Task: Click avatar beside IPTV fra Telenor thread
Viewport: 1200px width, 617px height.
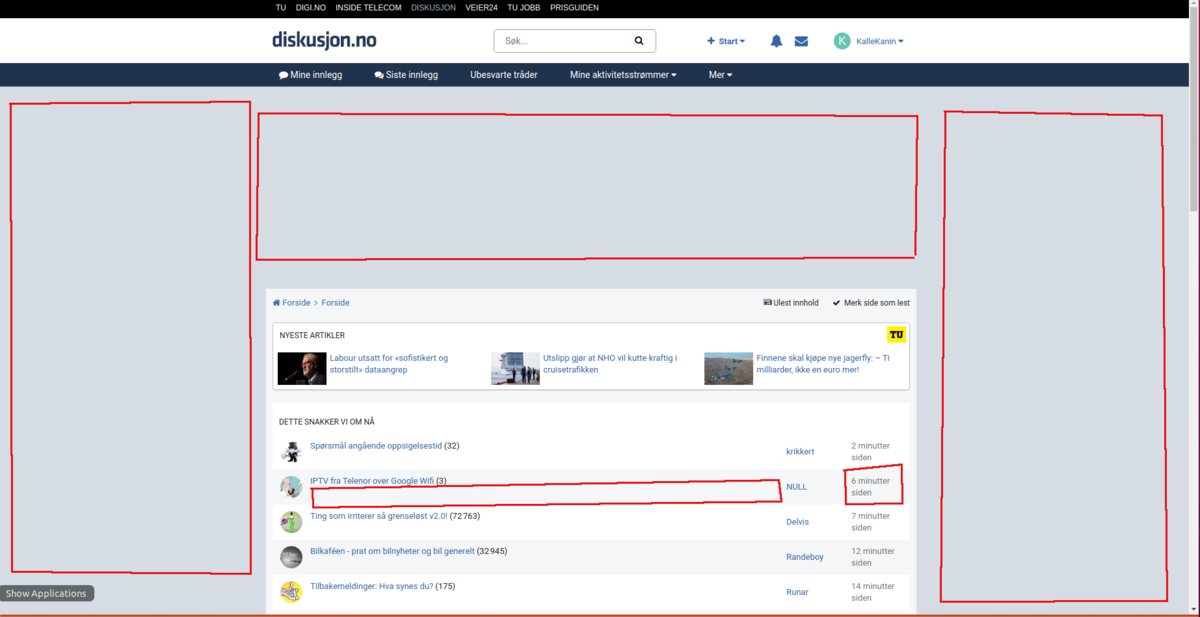Action: [291, 487]
